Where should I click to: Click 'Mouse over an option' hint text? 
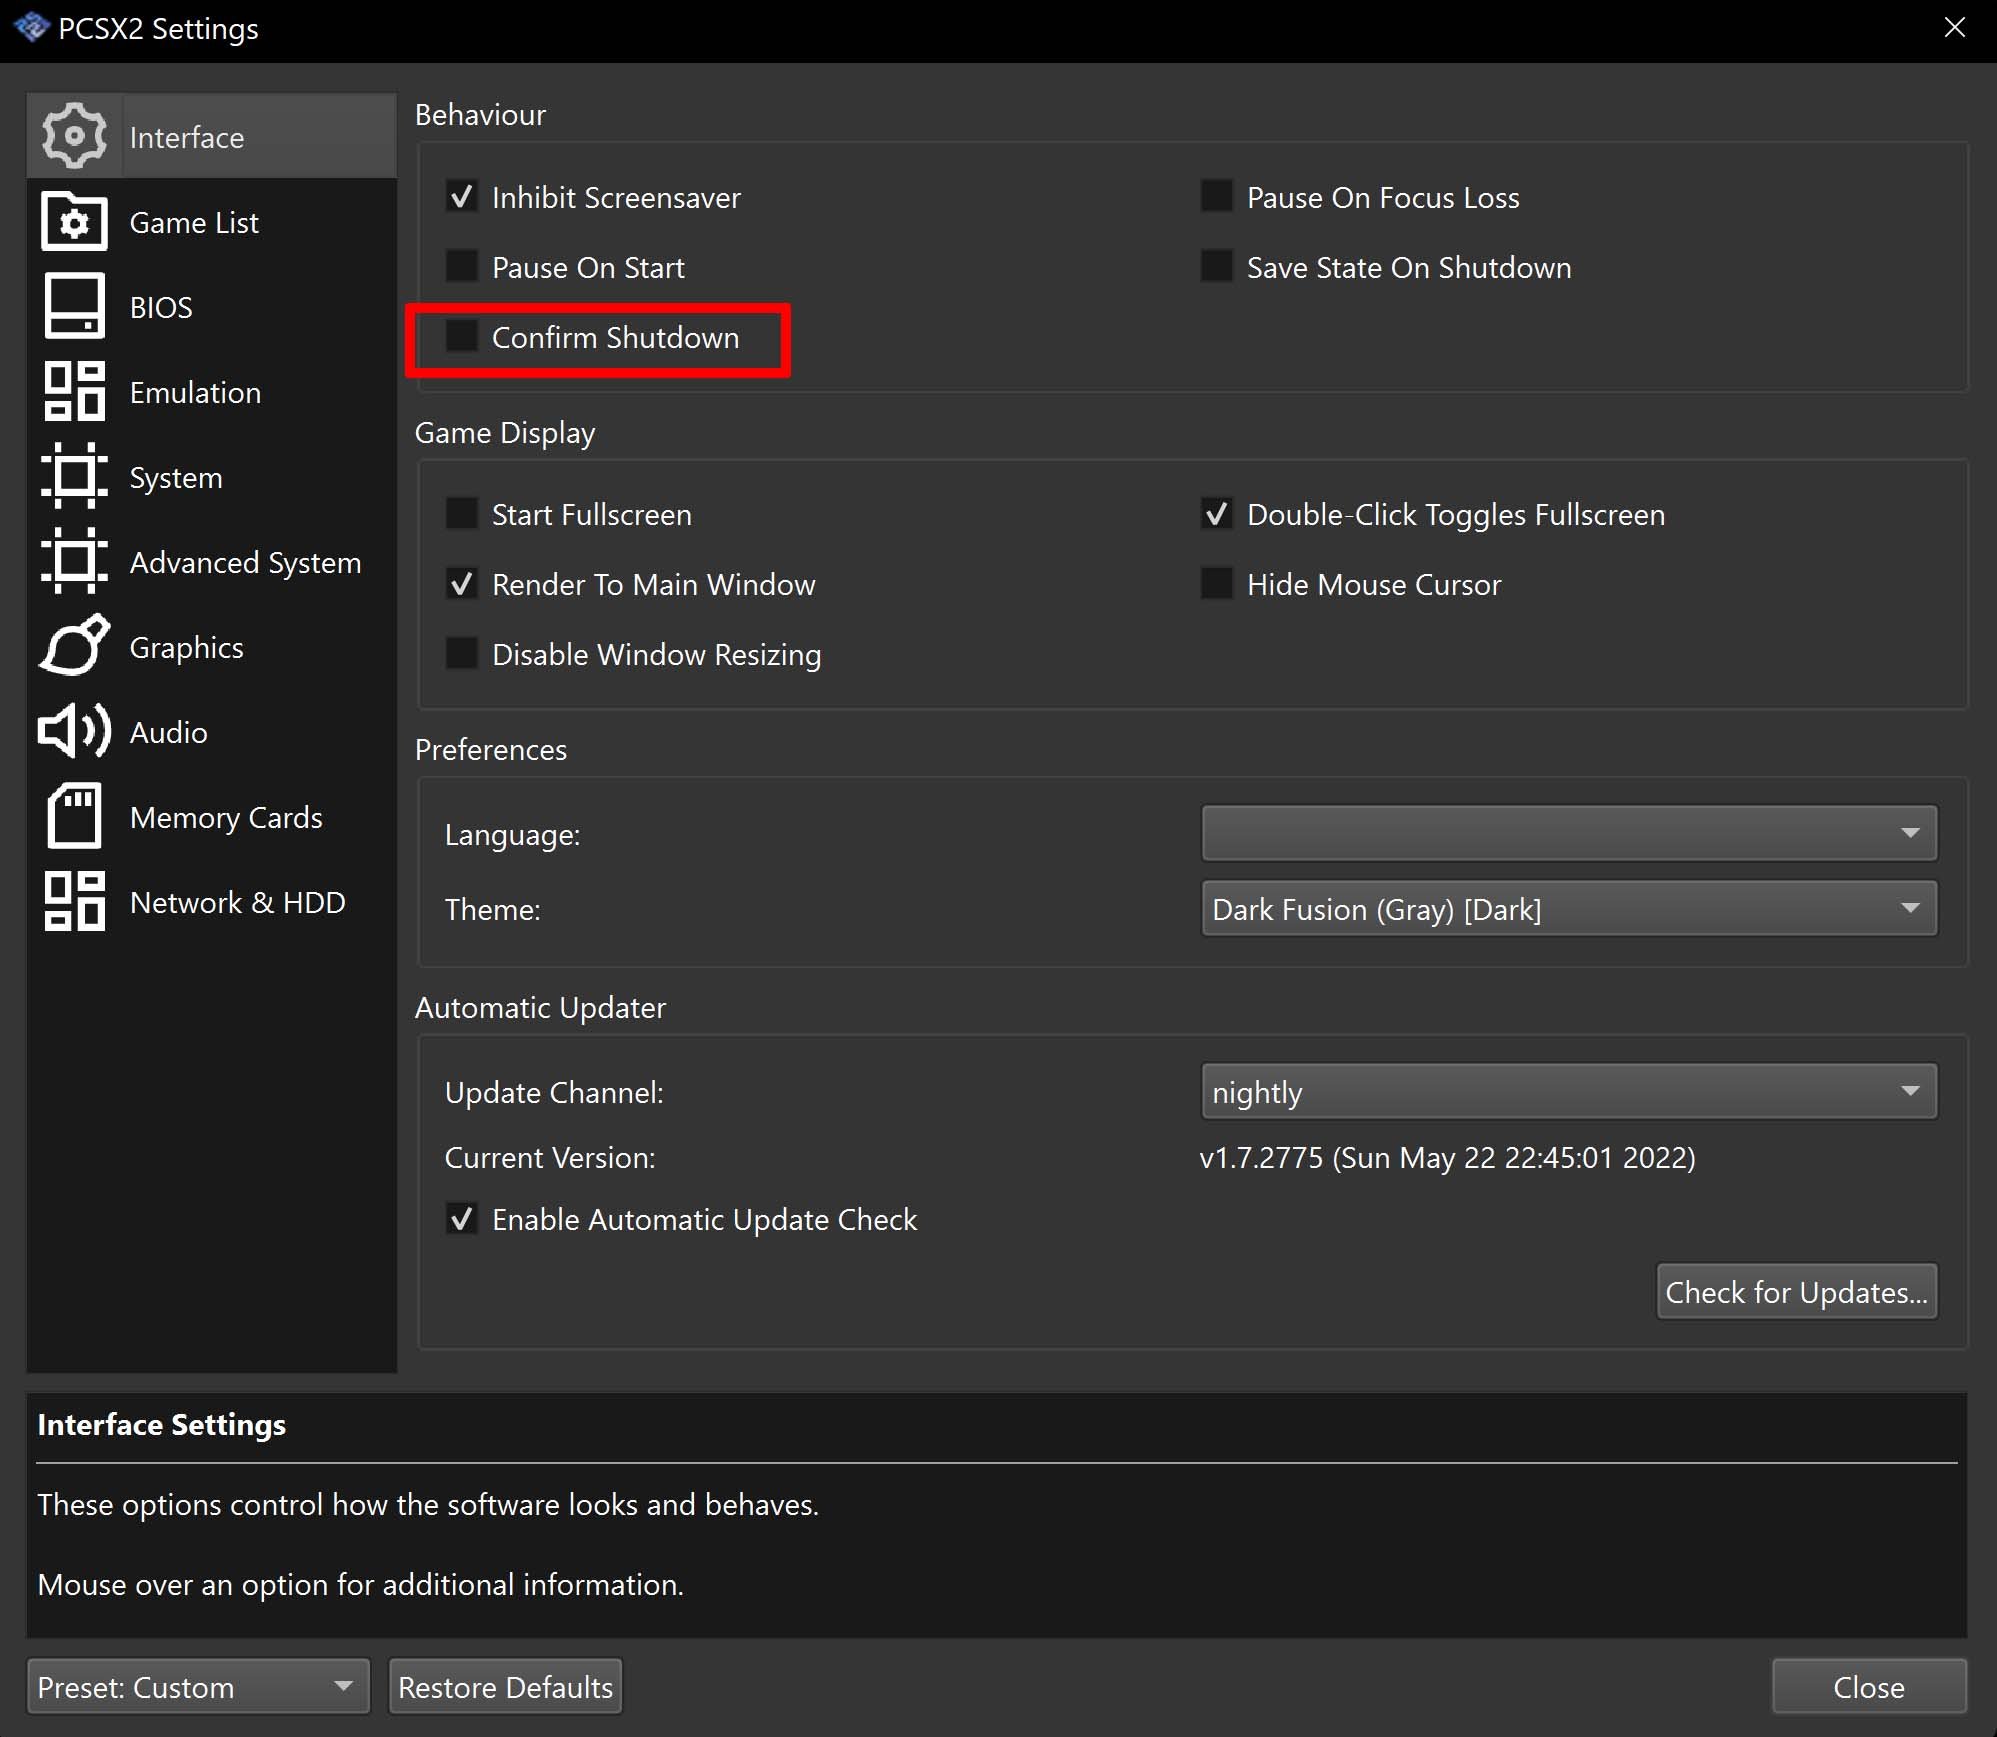(360, 1584)
